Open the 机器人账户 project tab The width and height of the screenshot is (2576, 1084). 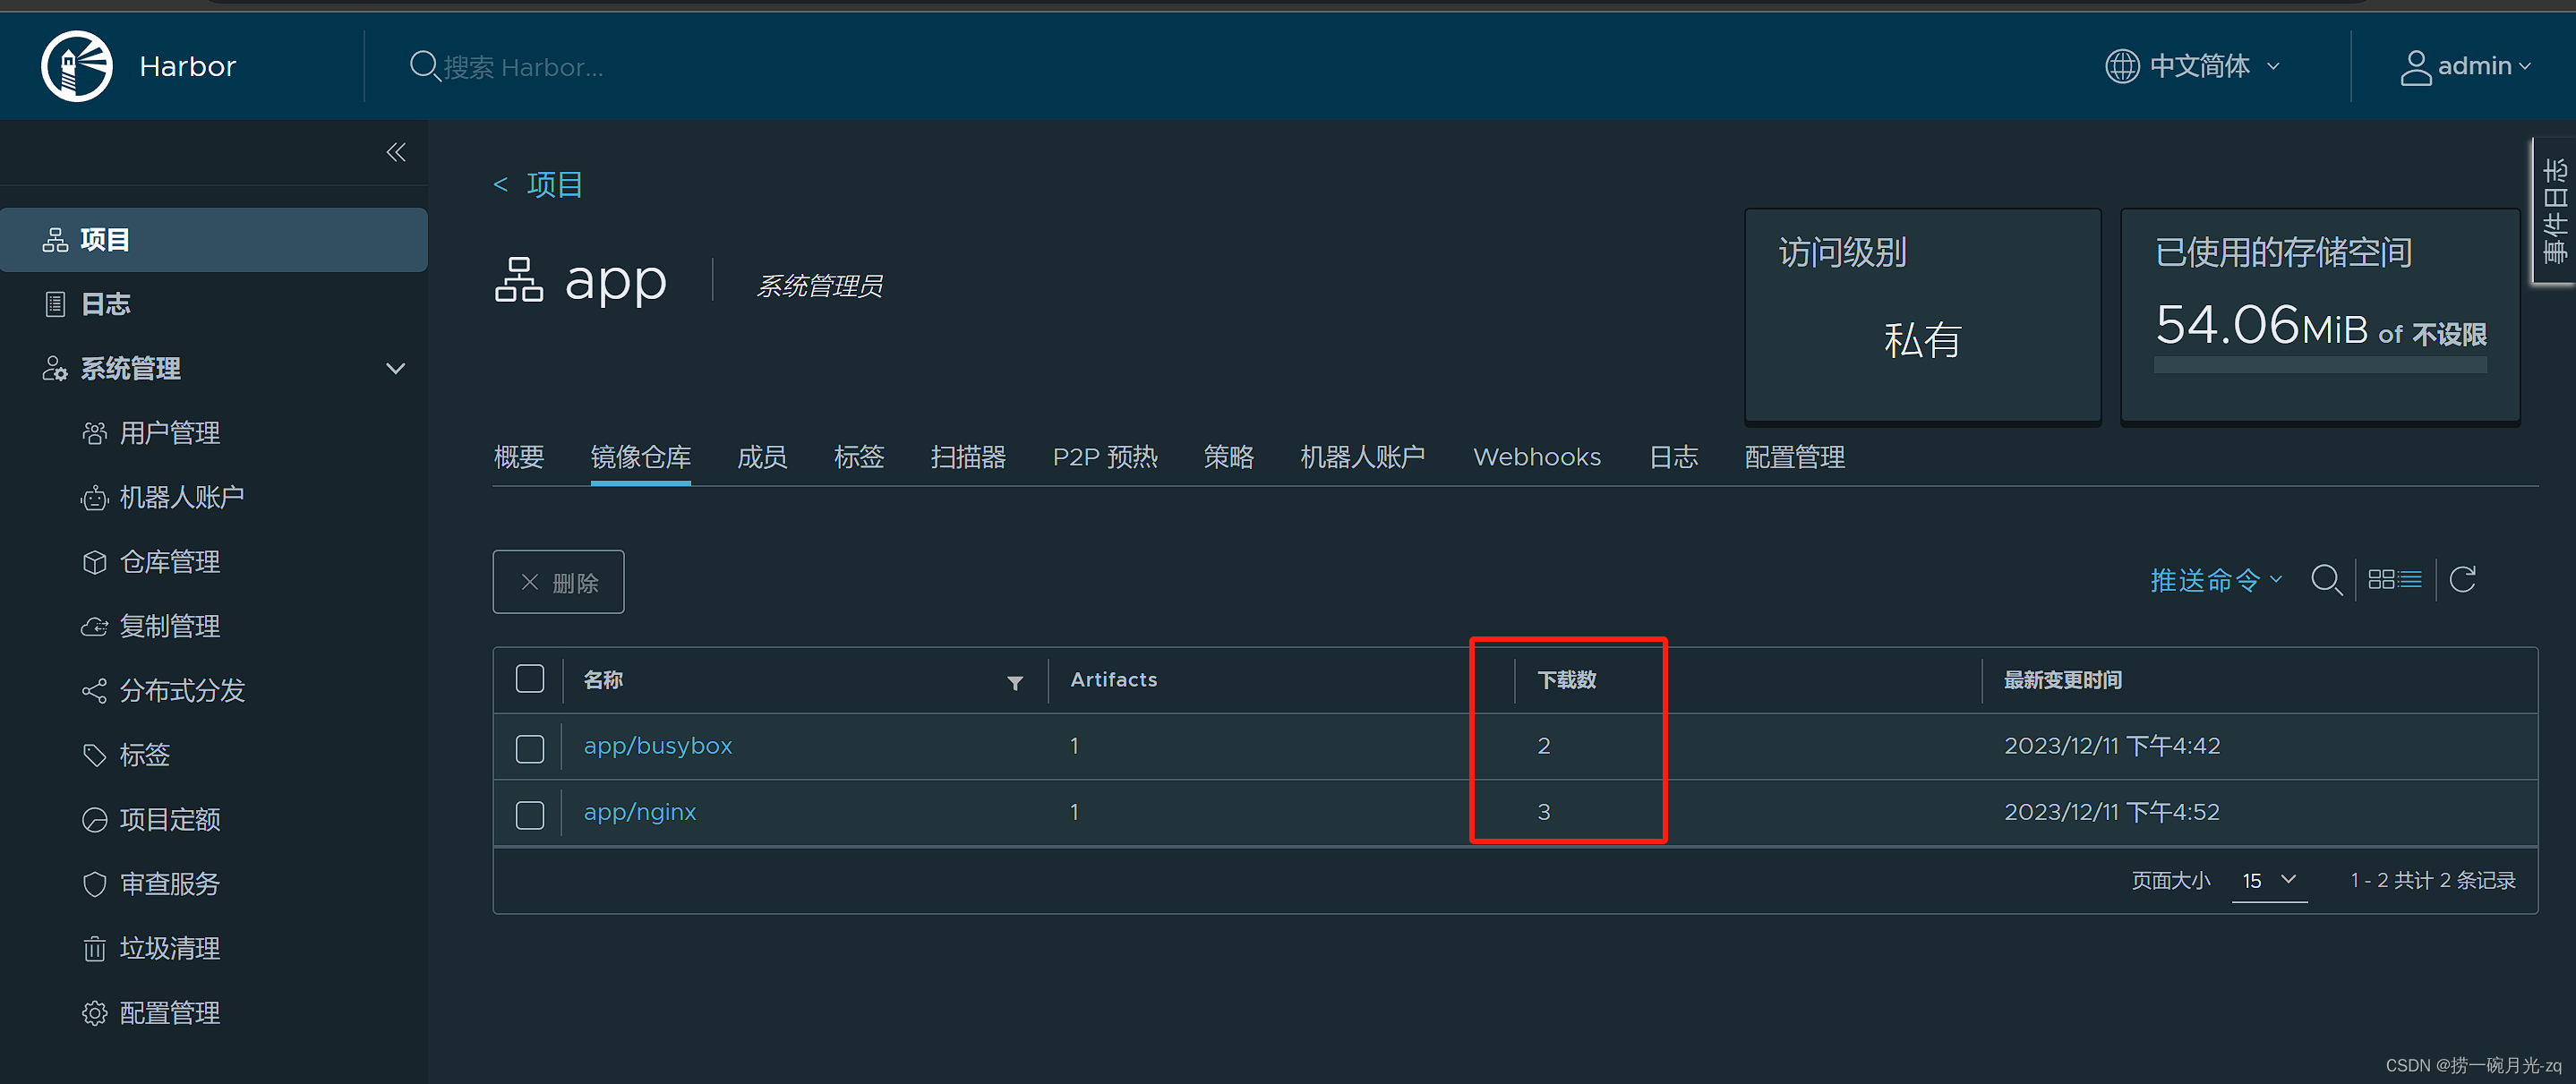click(1362, 458)
